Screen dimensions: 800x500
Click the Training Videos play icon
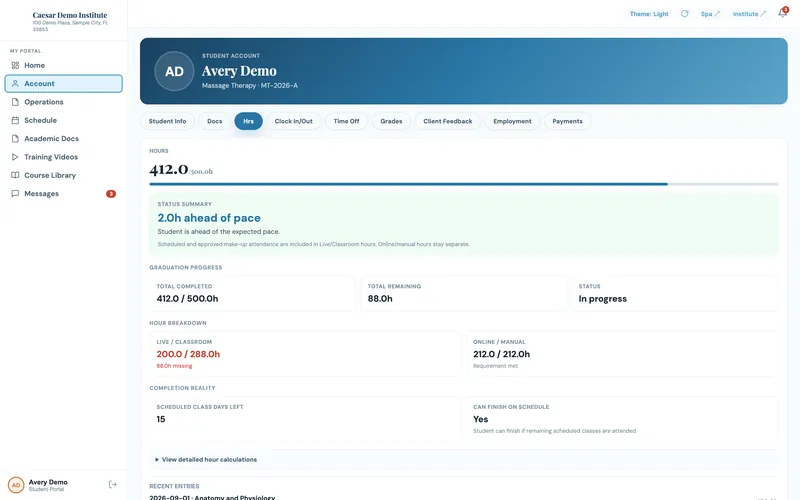[x=15, y=157]
